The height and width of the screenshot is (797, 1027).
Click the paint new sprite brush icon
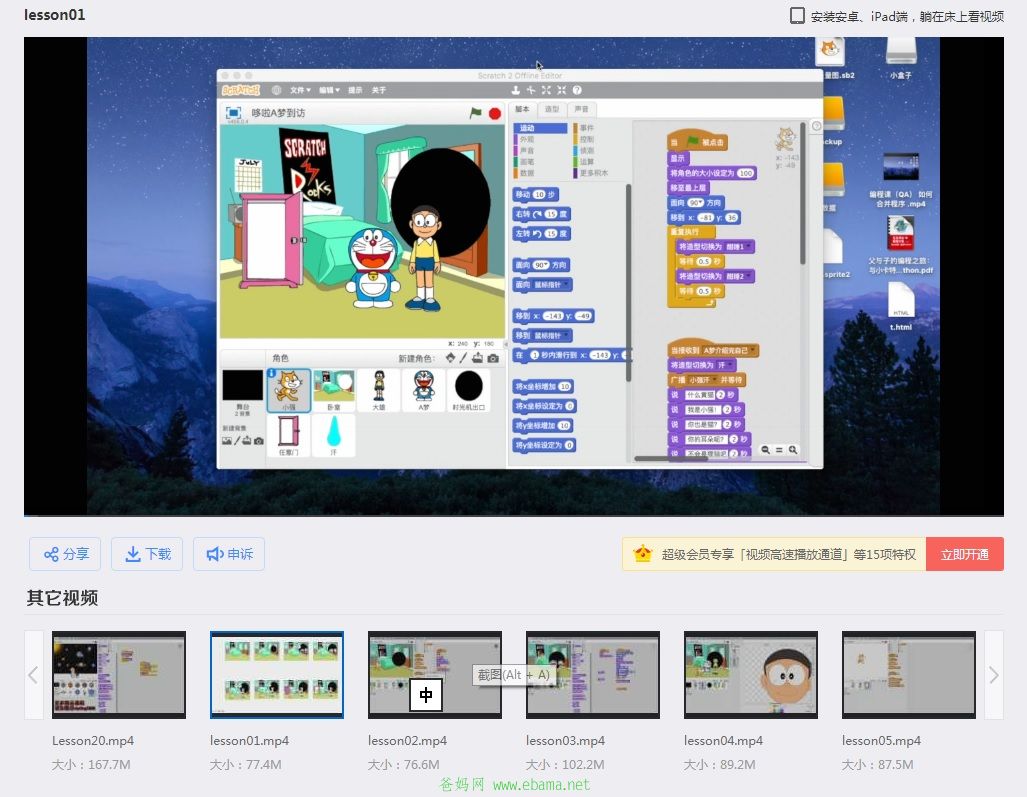(463, 358)
